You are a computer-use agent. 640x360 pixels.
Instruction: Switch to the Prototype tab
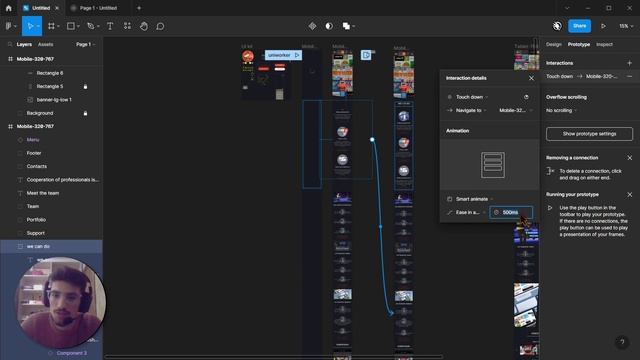[578, 44]
